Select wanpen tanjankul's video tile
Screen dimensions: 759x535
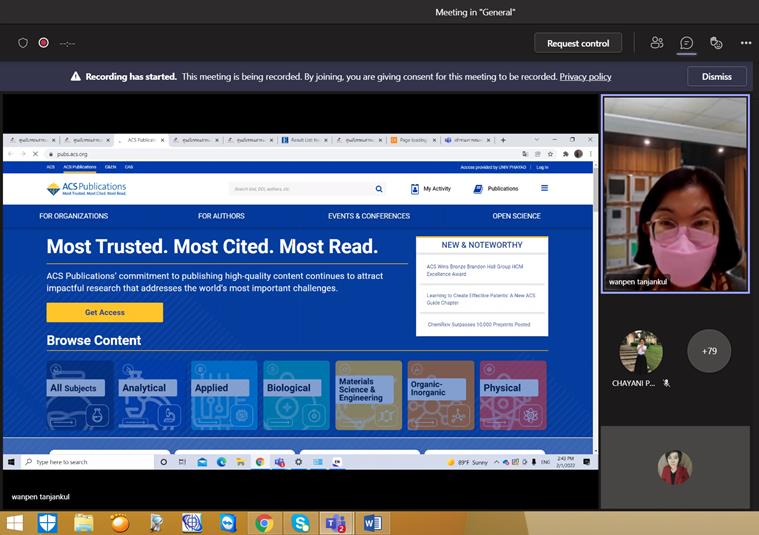pyautogui.click(x=675, y=194)
